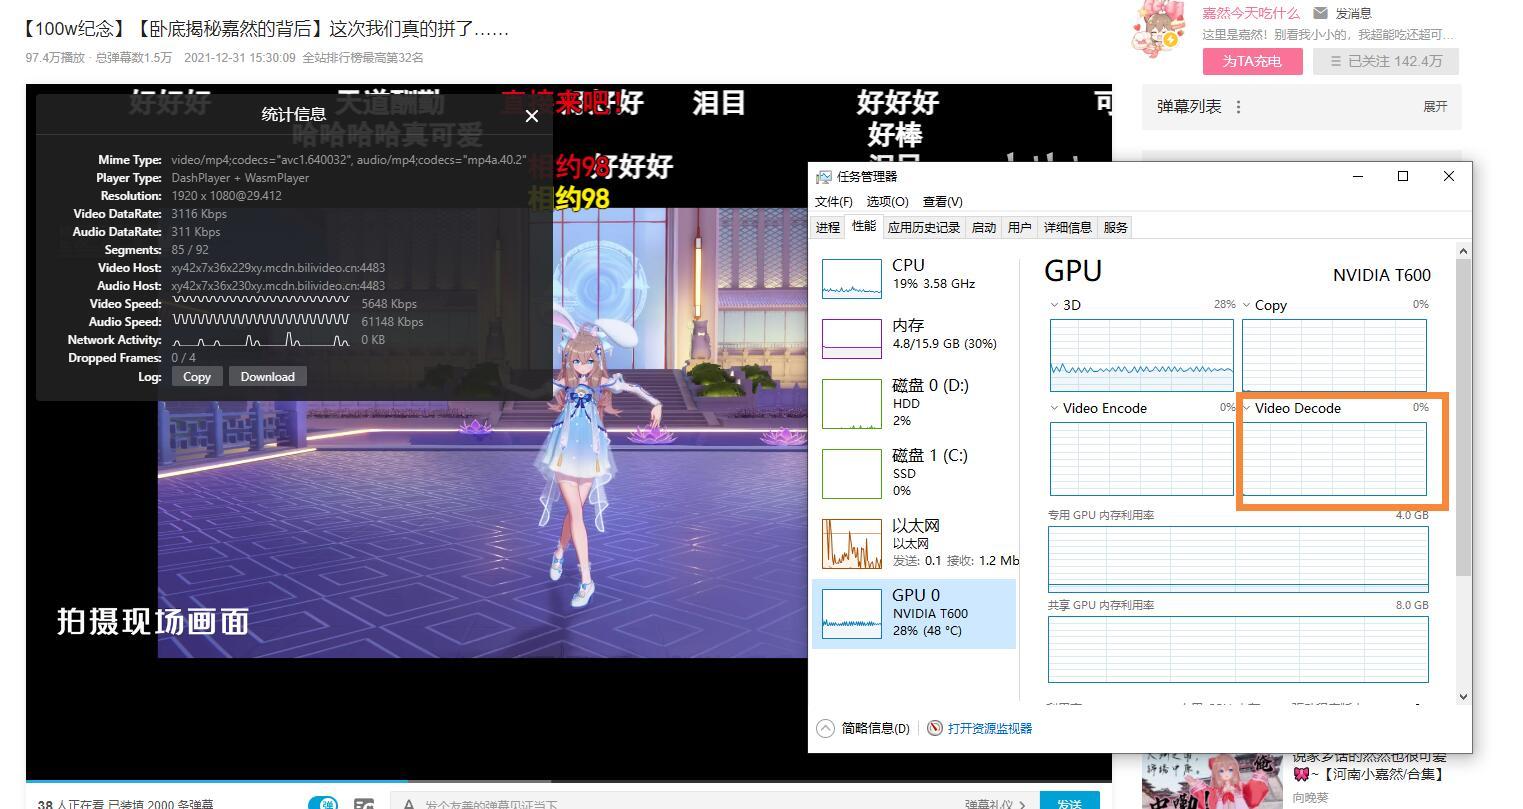Viewport: 1523px width, 809px height.
Task: Collapse the Video Decode section chevron
Action: pyautogui.click(x=1246, y=408)
